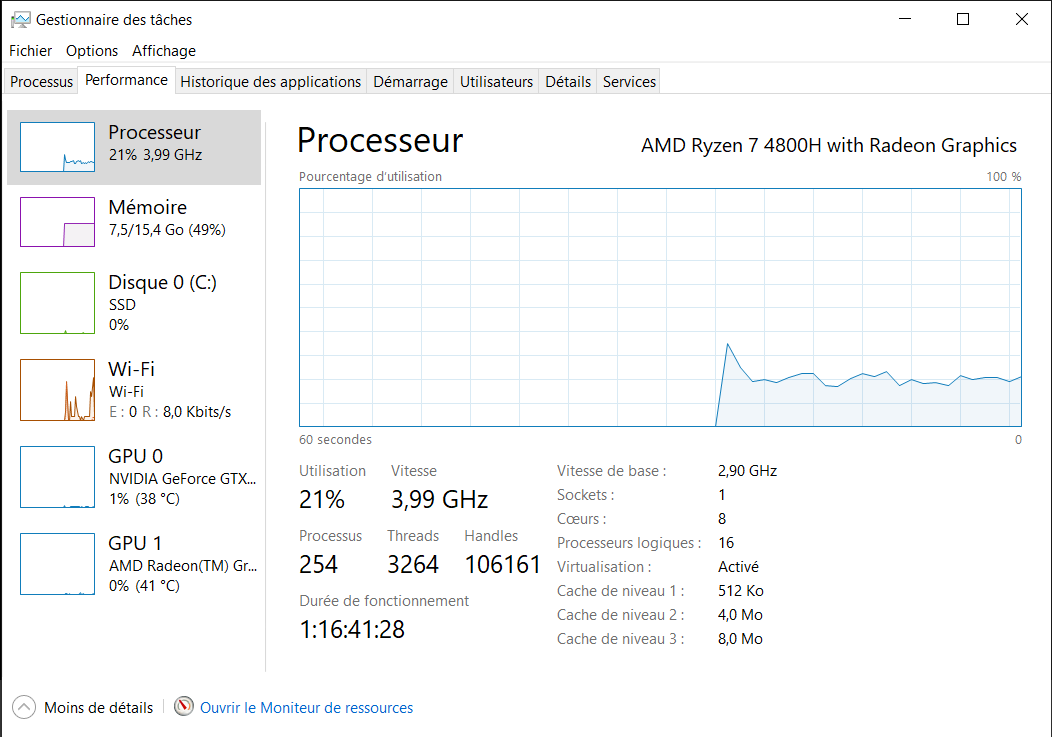The width and height of the screenshot is (1052, 737).
Task: Open the Fichier menu
Action: point(30,51)
